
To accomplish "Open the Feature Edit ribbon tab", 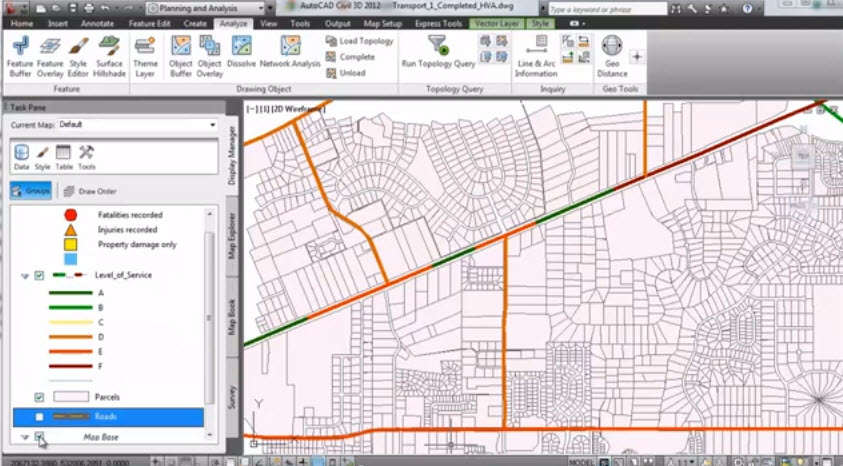I will click(x=149, y=24).
